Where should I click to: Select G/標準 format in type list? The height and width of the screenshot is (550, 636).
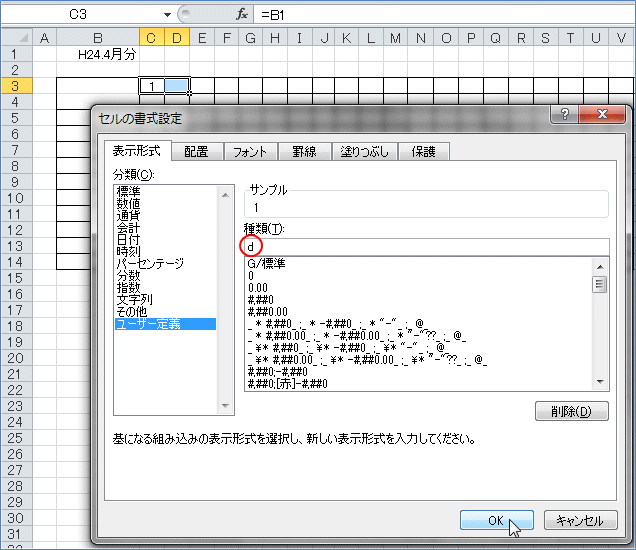[x=266, y=264]
